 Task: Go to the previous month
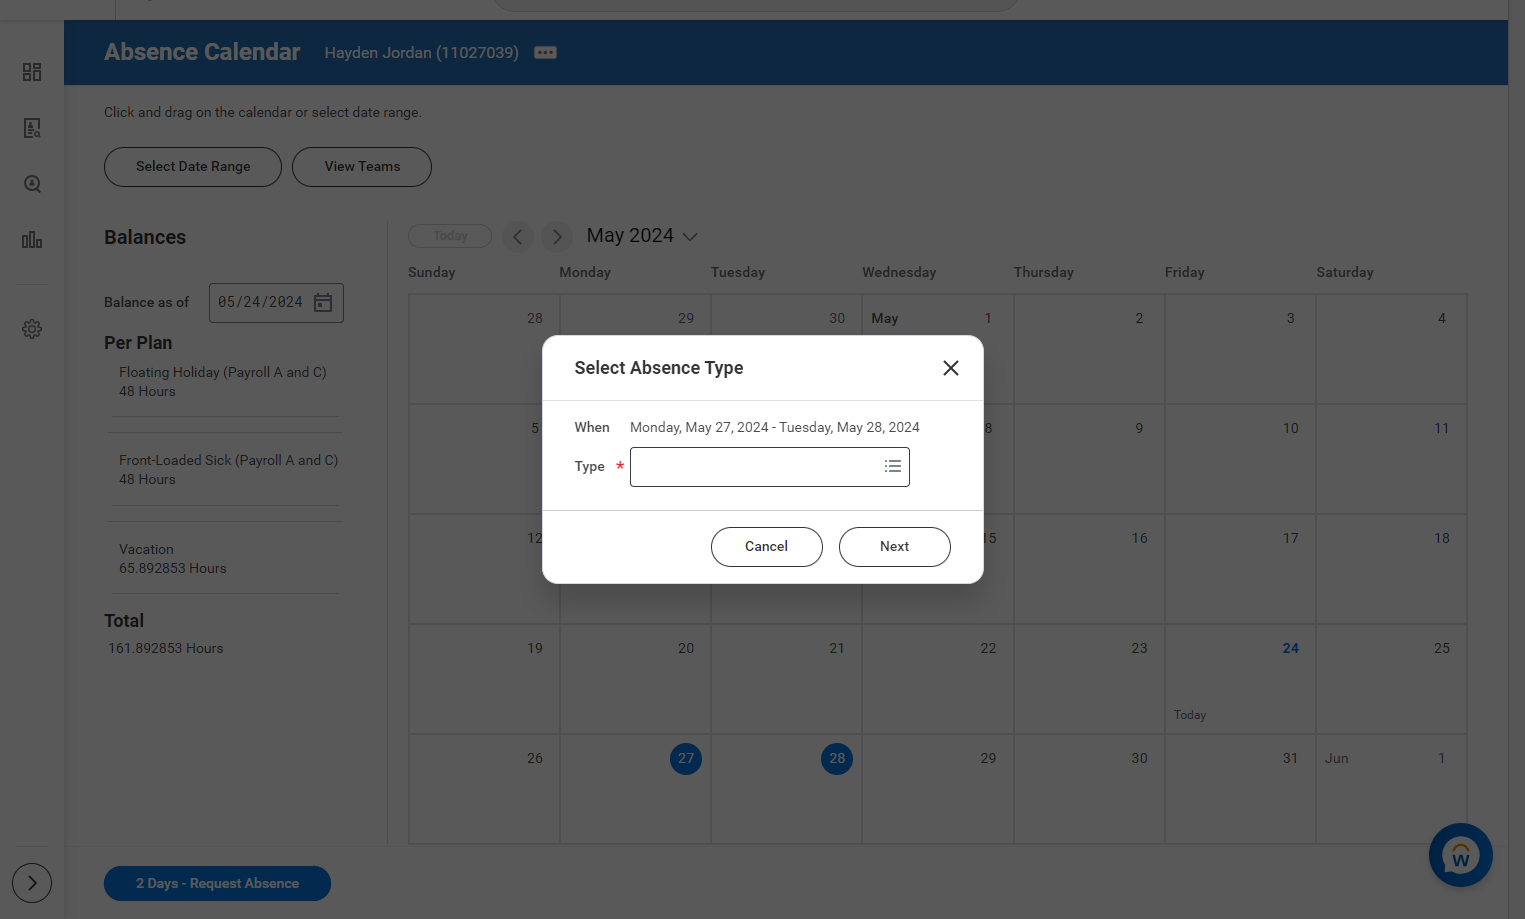pyautogui.click(x=517, y=237)
